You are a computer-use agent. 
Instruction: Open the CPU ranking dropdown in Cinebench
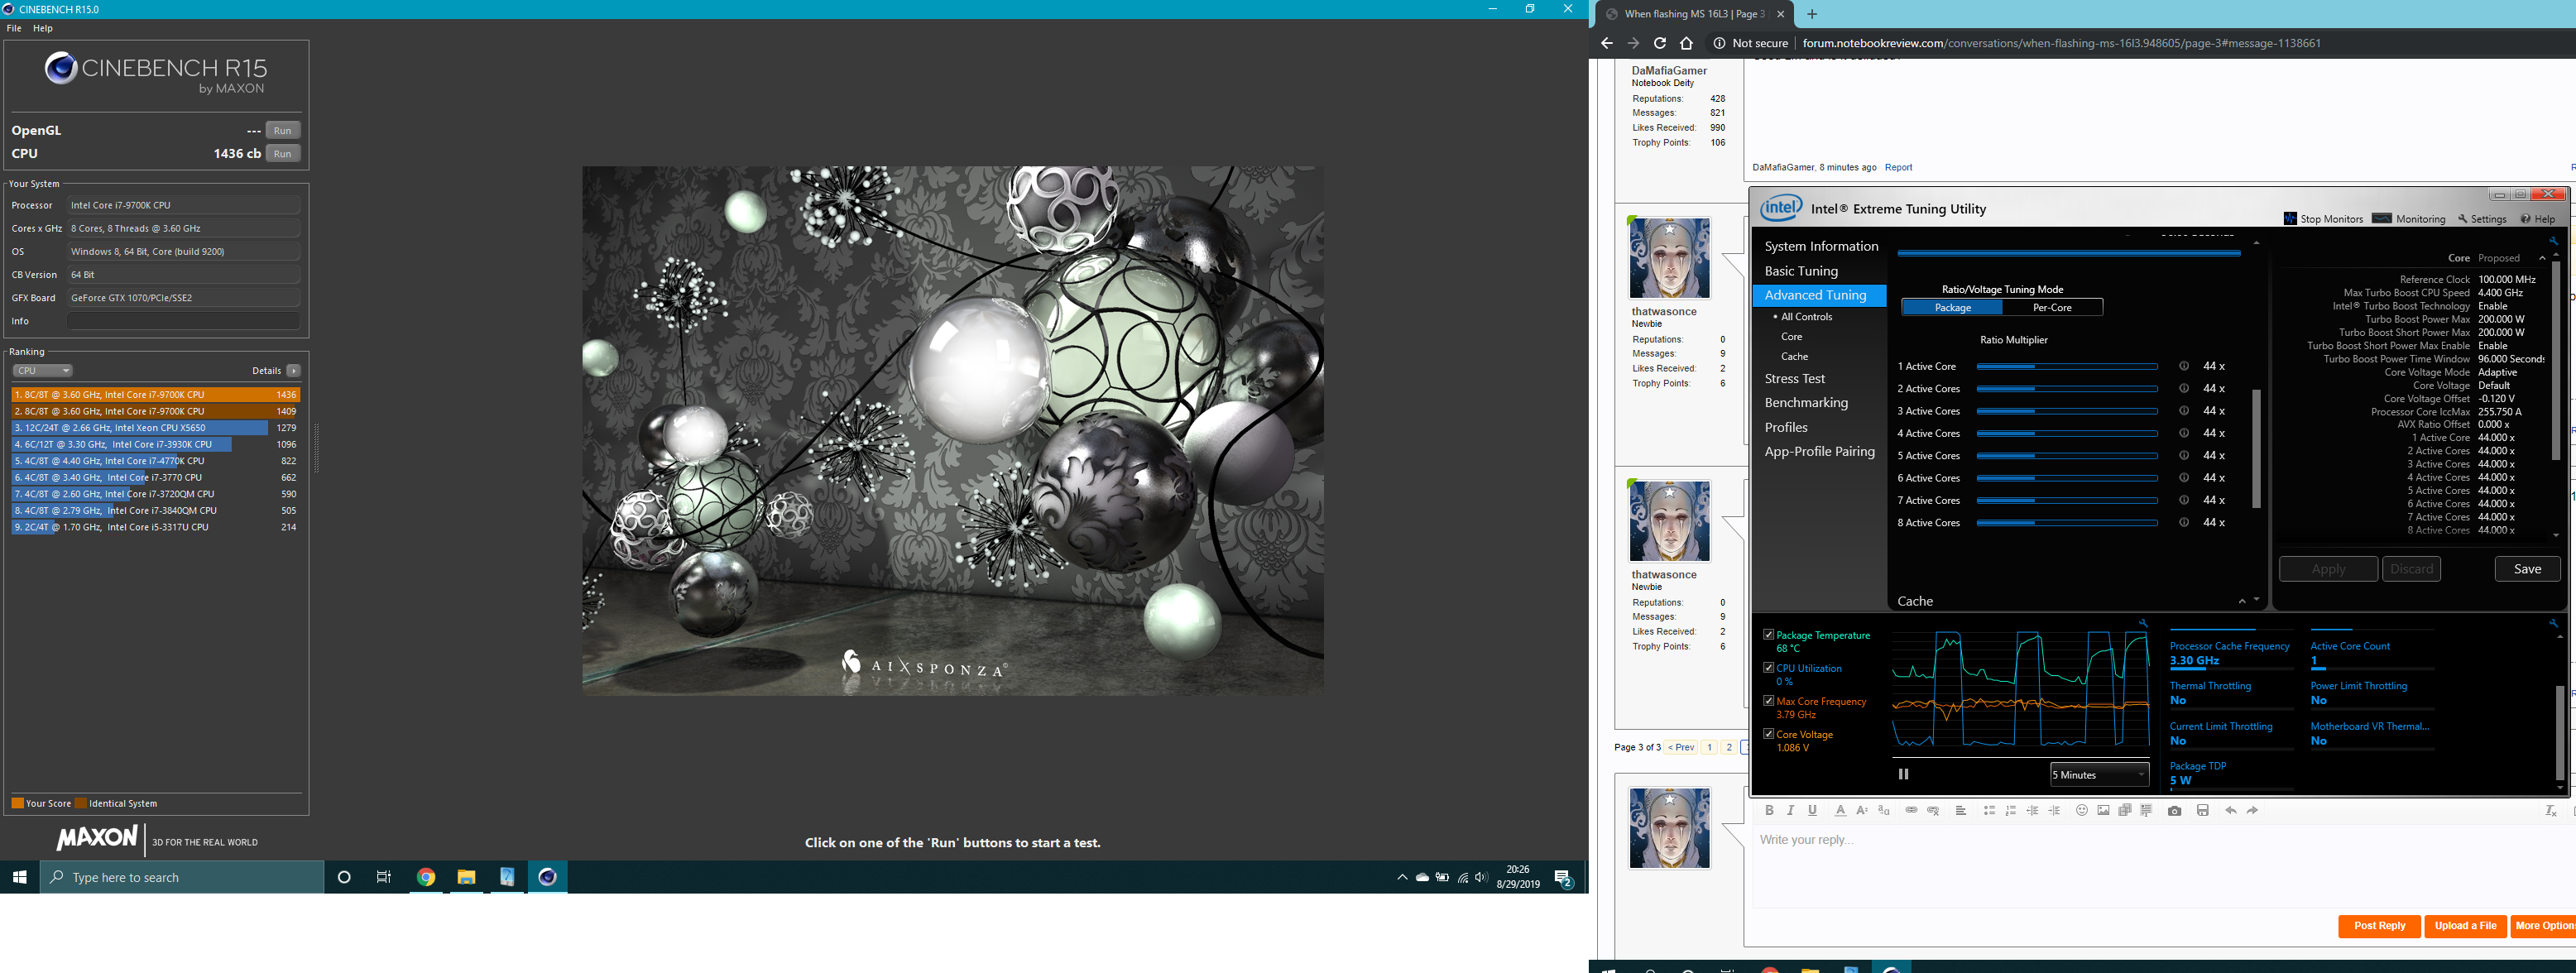pyautogui.click(x=42, y=371)
